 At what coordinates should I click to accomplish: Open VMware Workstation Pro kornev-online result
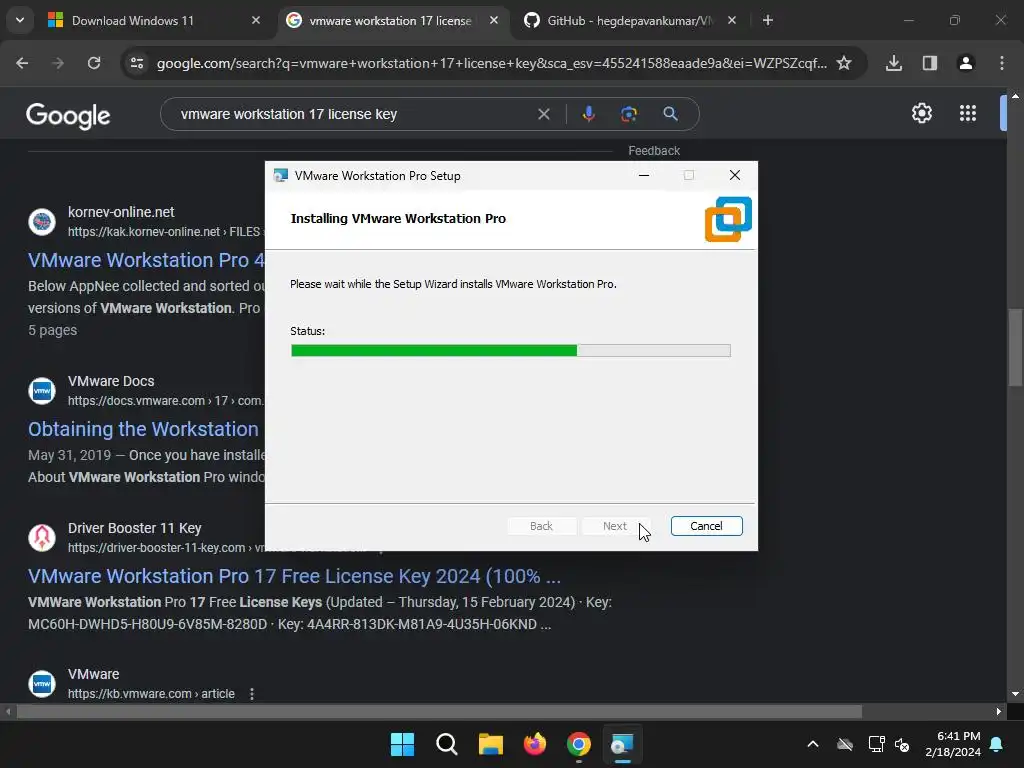pos(146,260)
